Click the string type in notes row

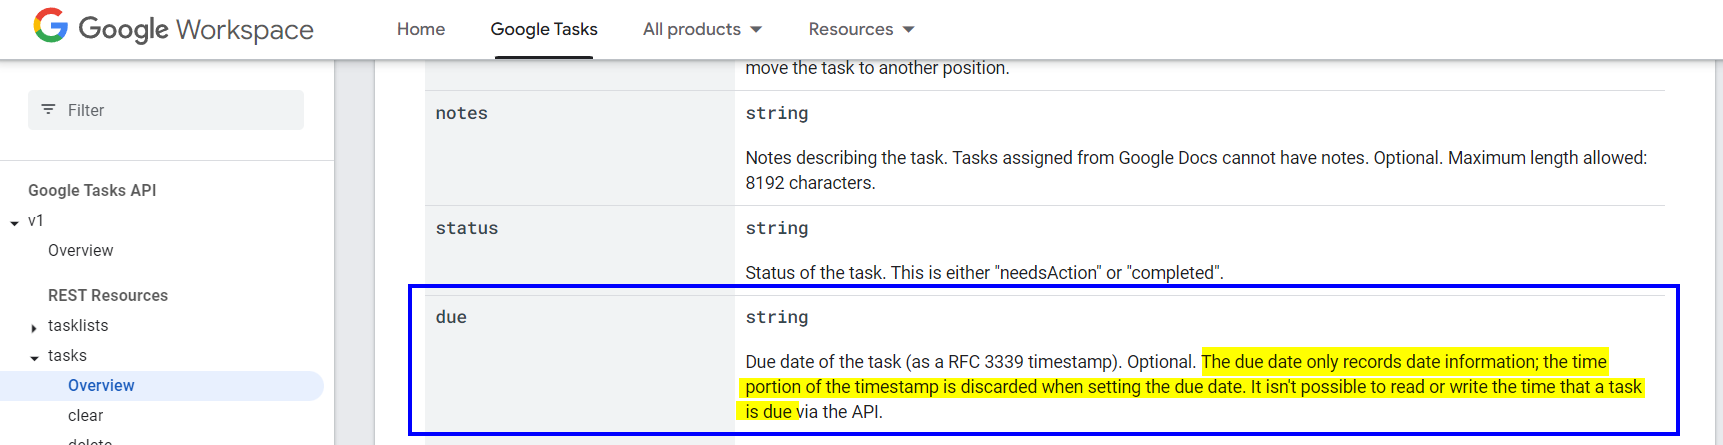(x=777, y=113)
